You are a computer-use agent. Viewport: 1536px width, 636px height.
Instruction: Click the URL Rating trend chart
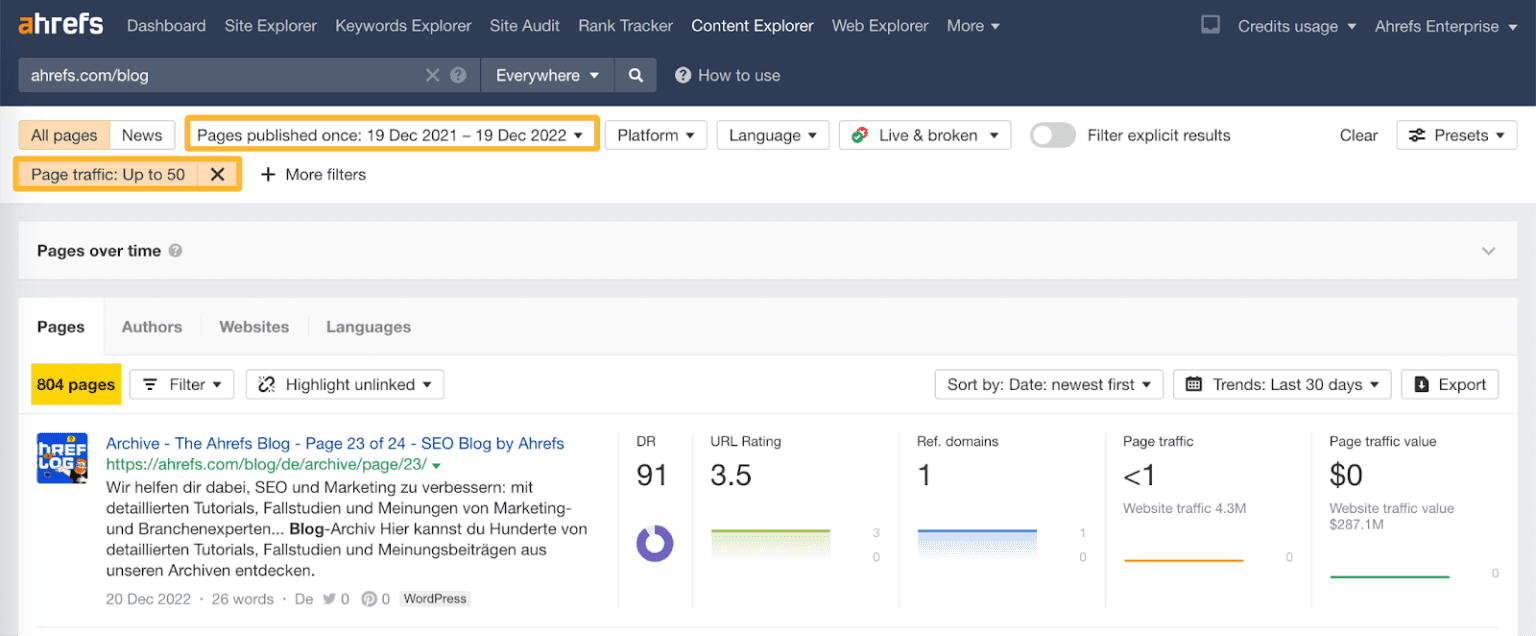click(771, 545)
